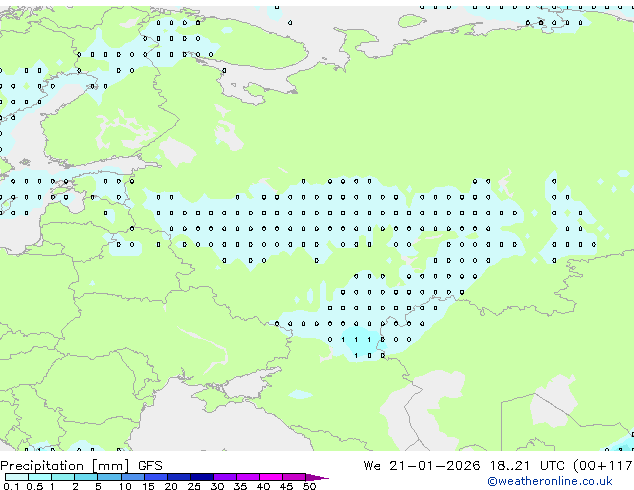
Task: Click the legend label '0.1'
Action: pyautogui.click(x=11, y=486)
